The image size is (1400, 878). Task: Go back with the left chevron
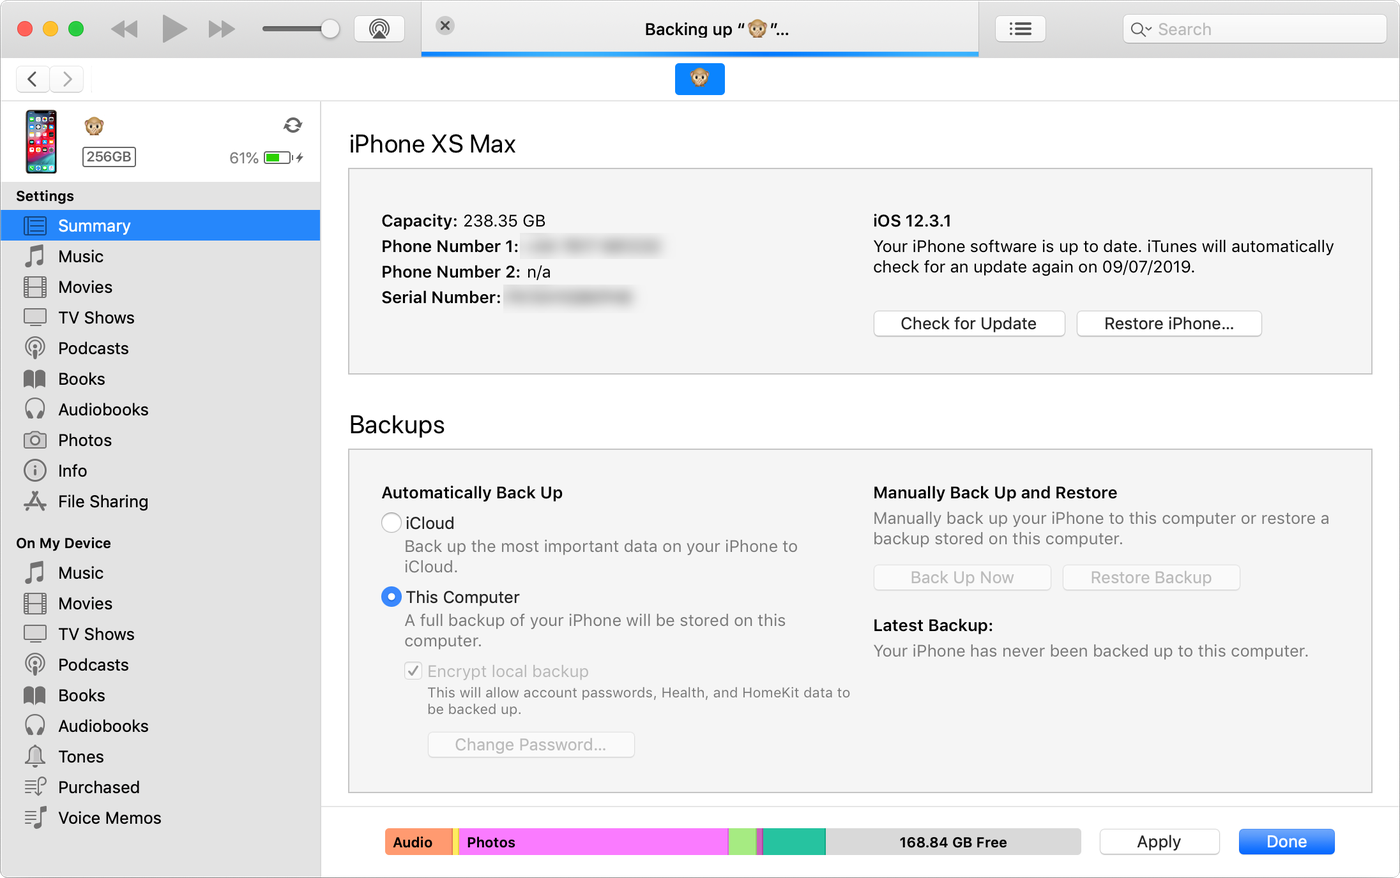(x=33, y=79)
